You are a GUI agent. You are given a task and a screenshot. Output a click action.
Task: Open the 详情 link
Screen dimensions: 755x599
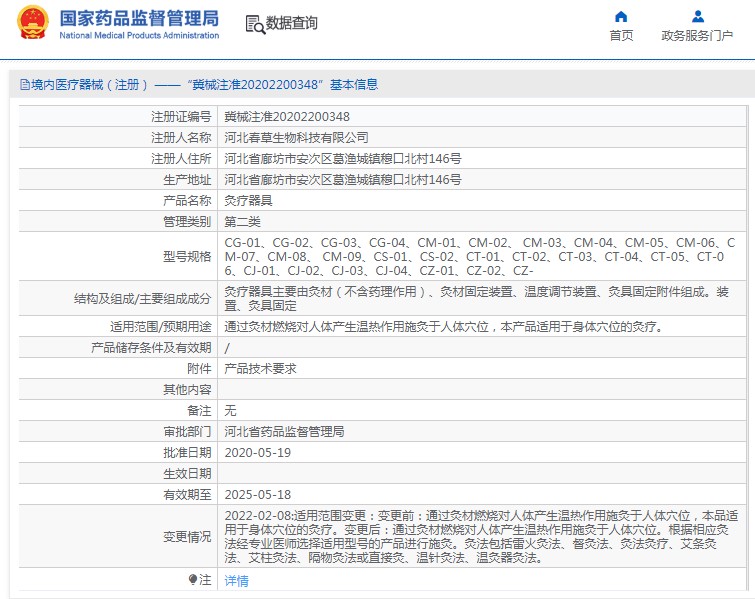point(236,581)
